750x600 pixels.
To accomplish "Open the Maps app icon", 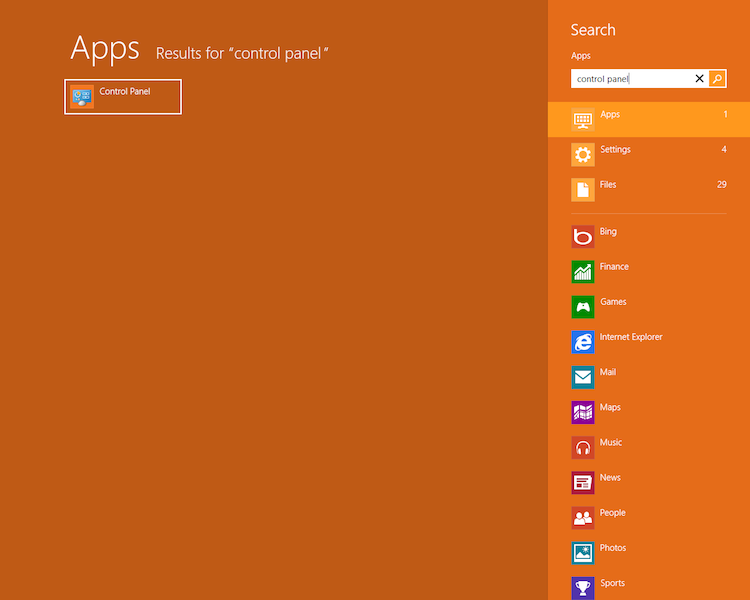I will tap(583, 412).
